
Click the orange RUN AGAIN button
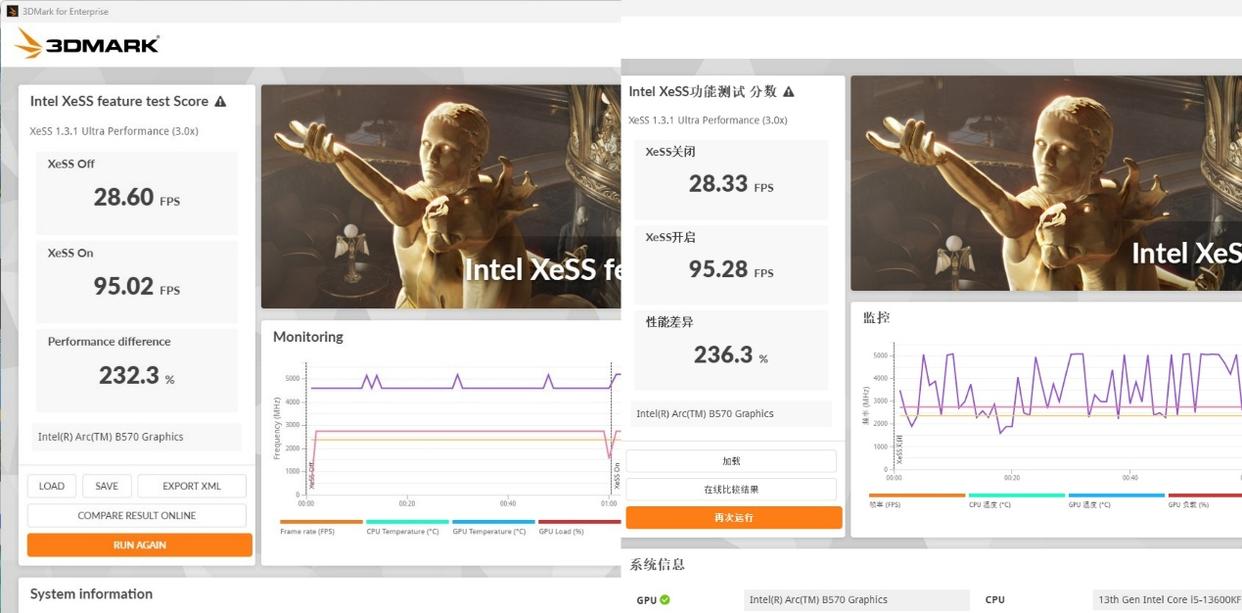click(x=140, y=545)
